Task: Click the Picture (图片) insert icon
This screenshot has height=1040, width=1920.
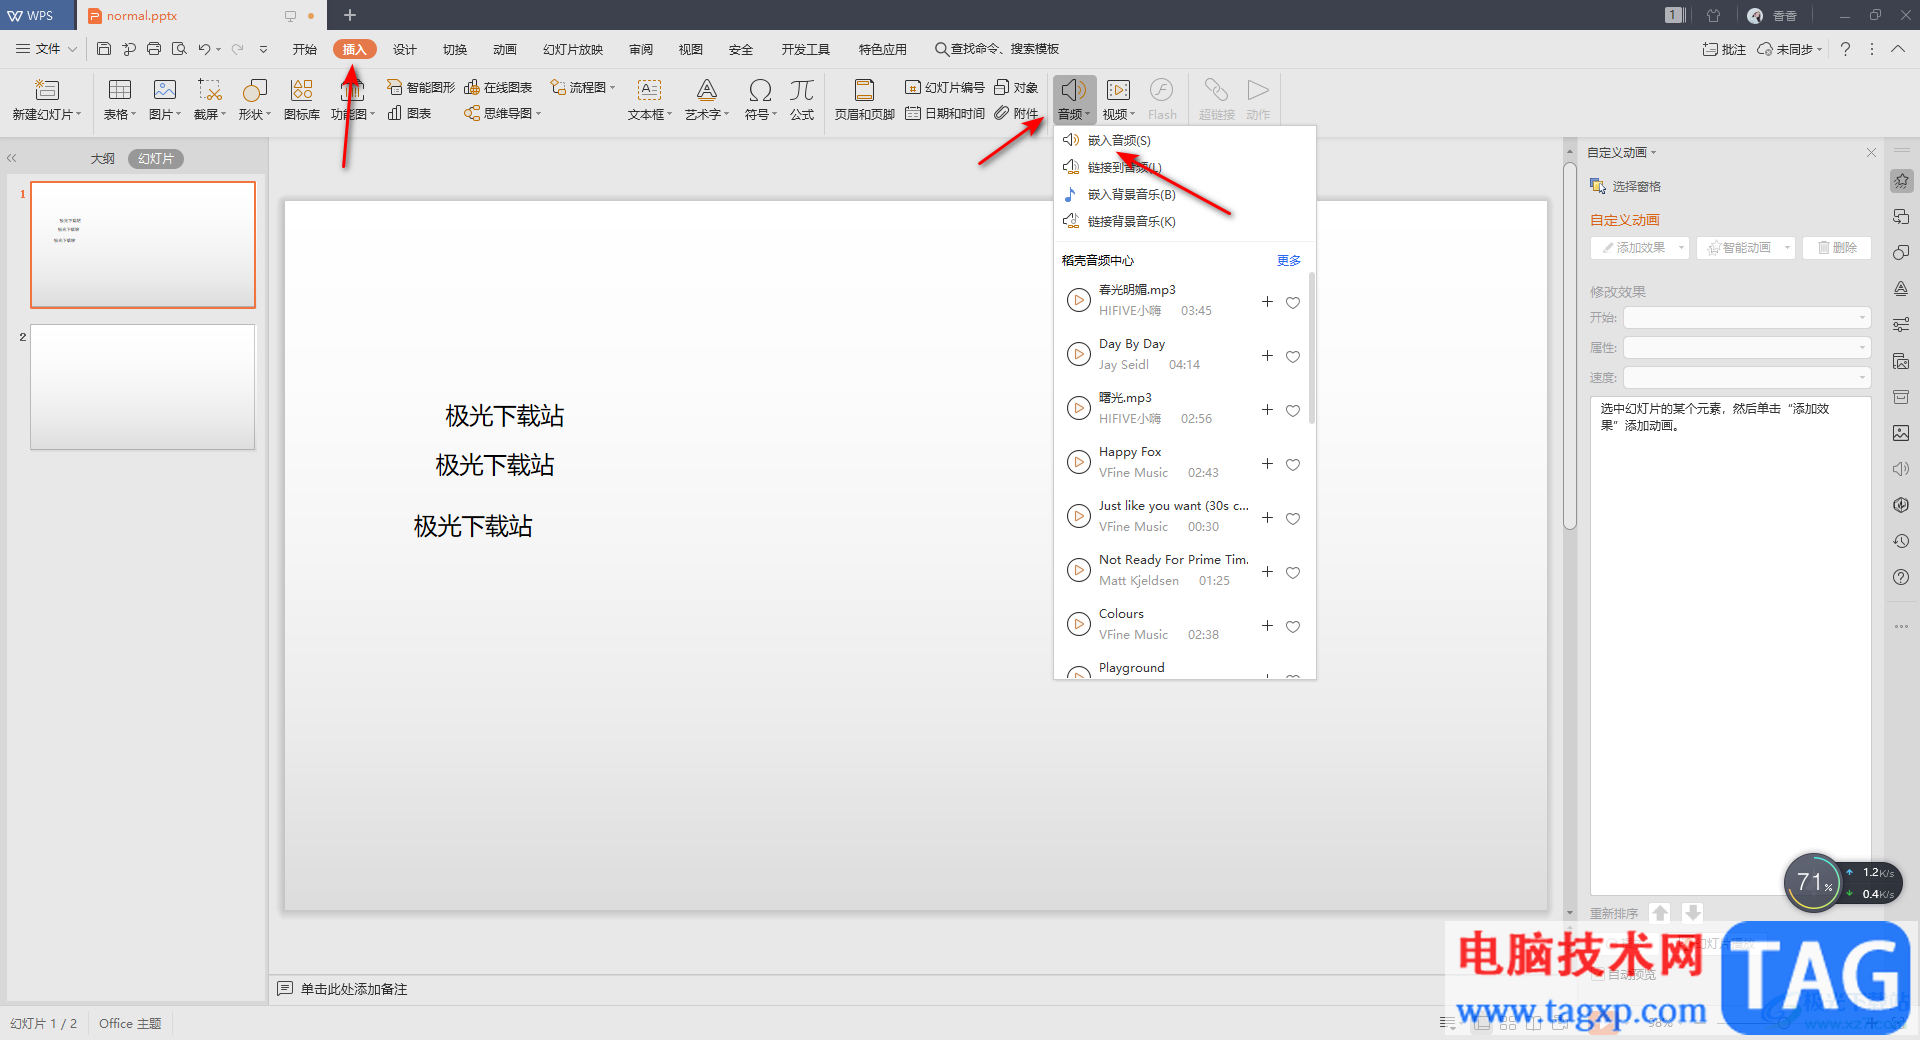Action: point(165,90)
